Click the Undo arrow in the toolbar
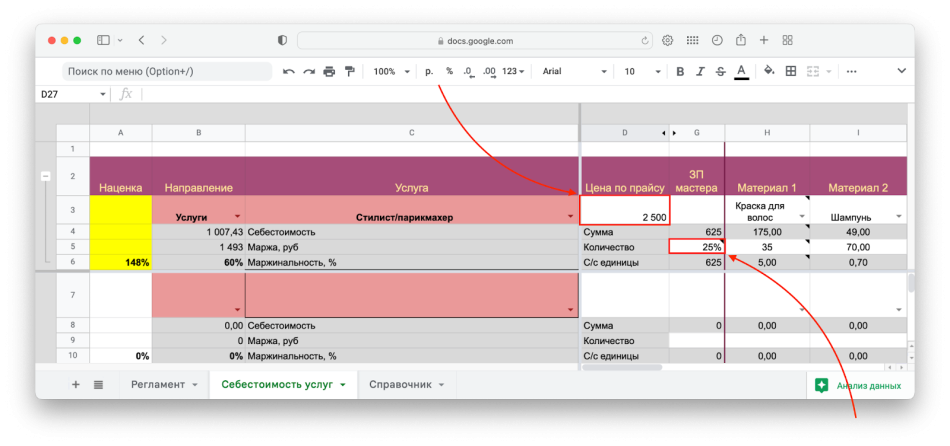The height and width of the screenshot is (446, 950). coord(289,72)
